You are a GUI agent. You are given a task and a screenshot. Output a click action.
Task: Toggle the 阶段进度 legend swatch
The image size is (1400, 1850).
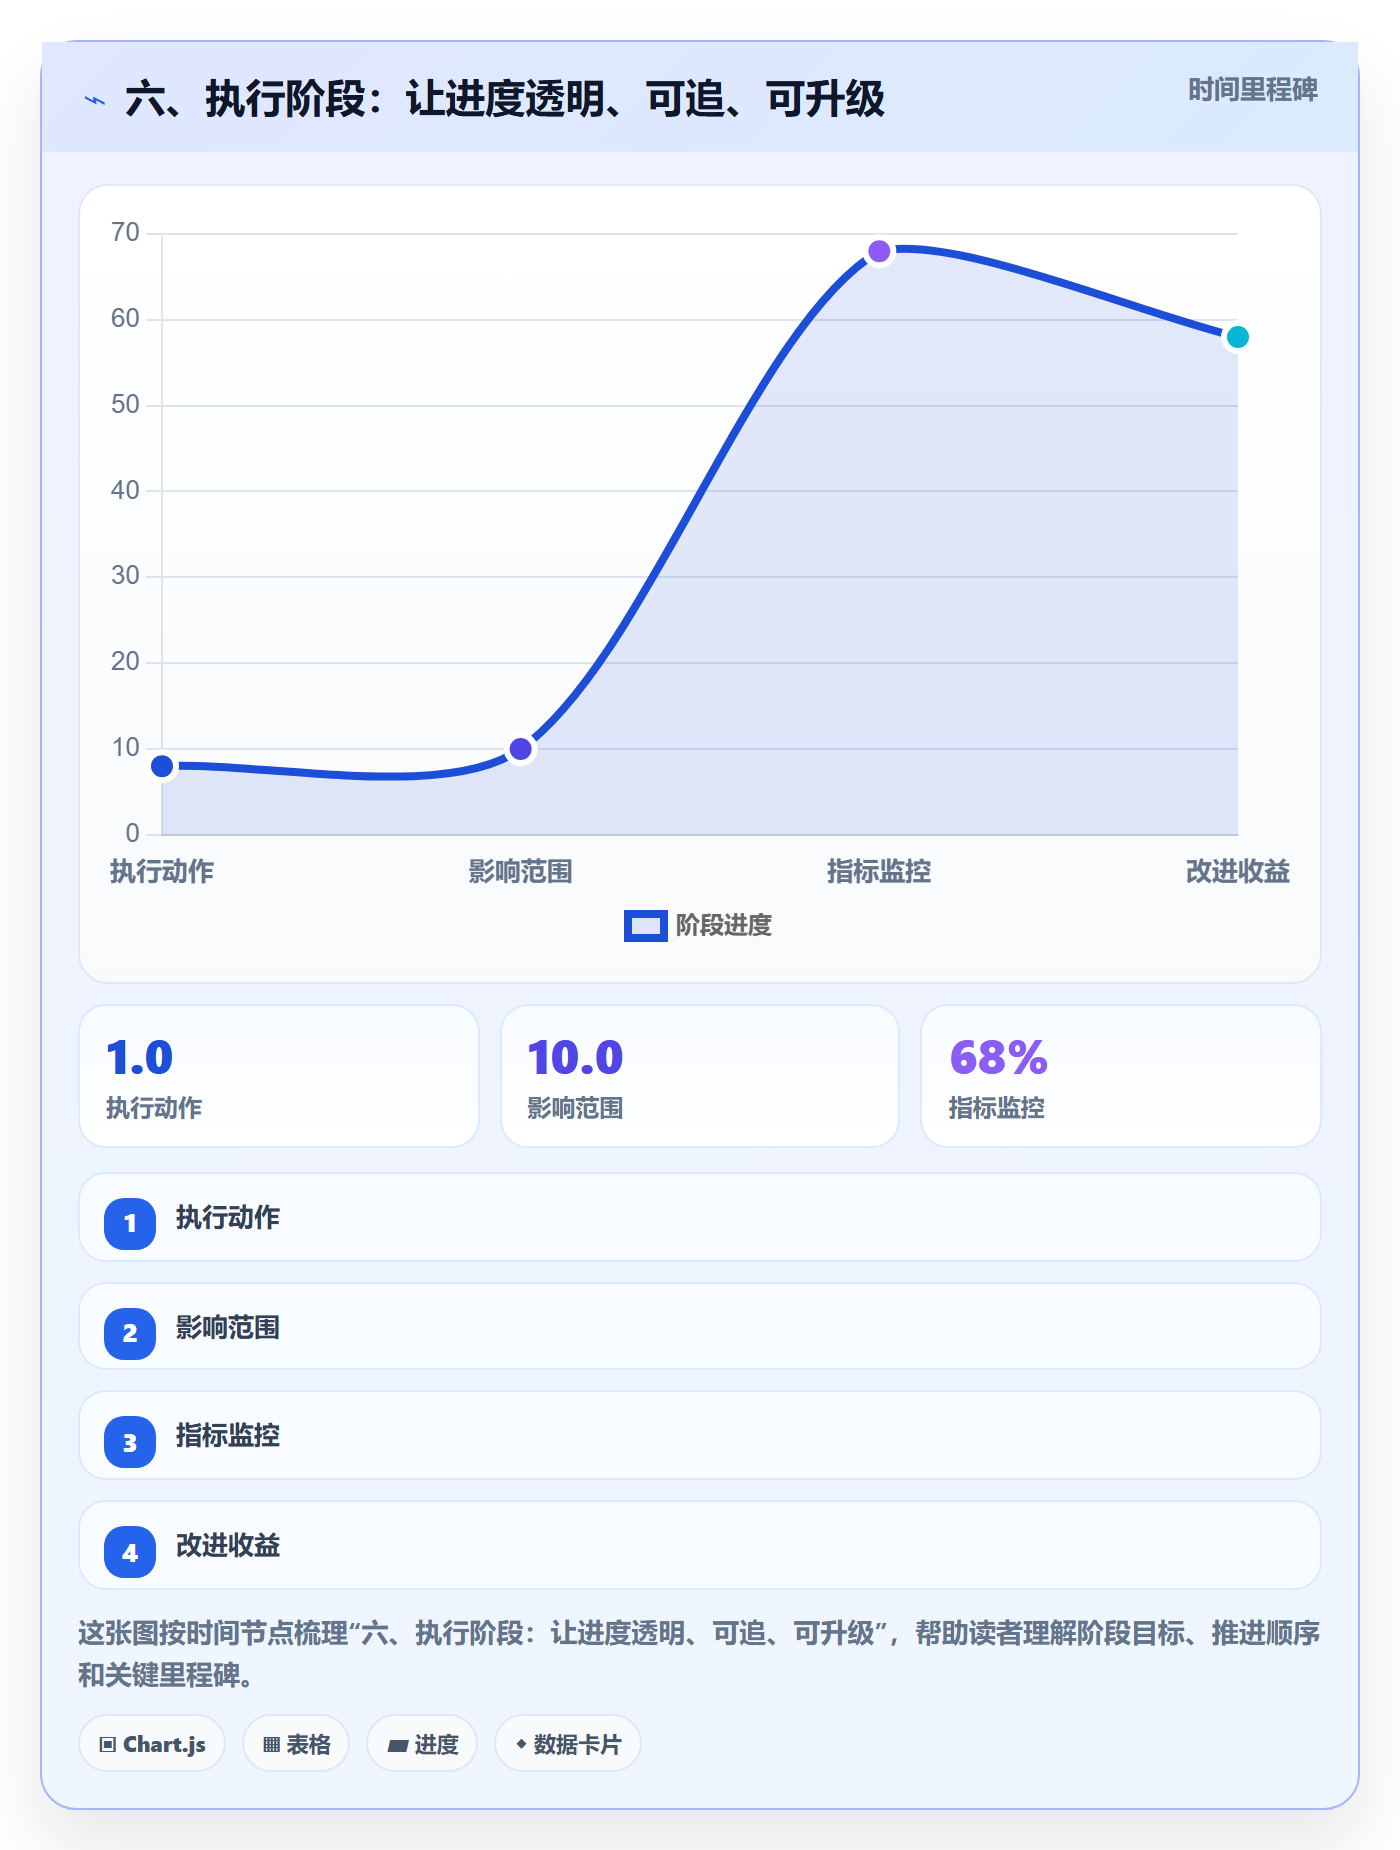tap(645, 926)
